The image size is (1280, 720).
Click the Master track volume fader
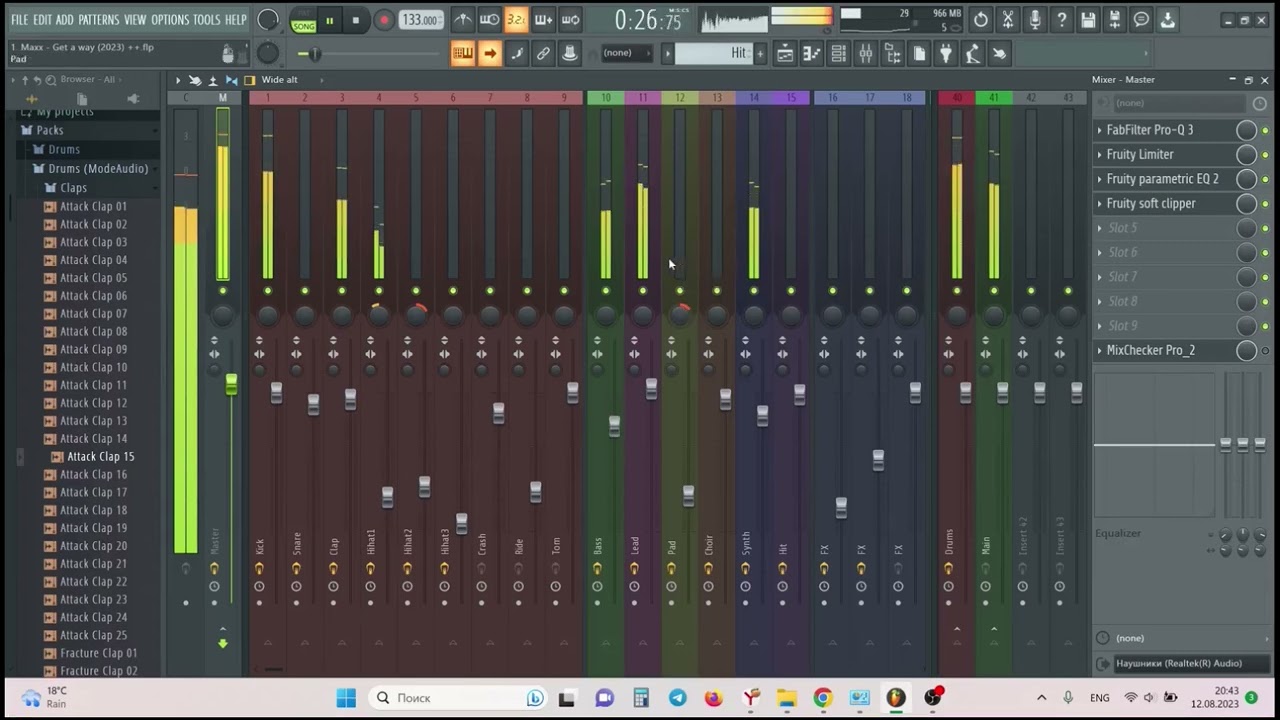tap(231, 384)
